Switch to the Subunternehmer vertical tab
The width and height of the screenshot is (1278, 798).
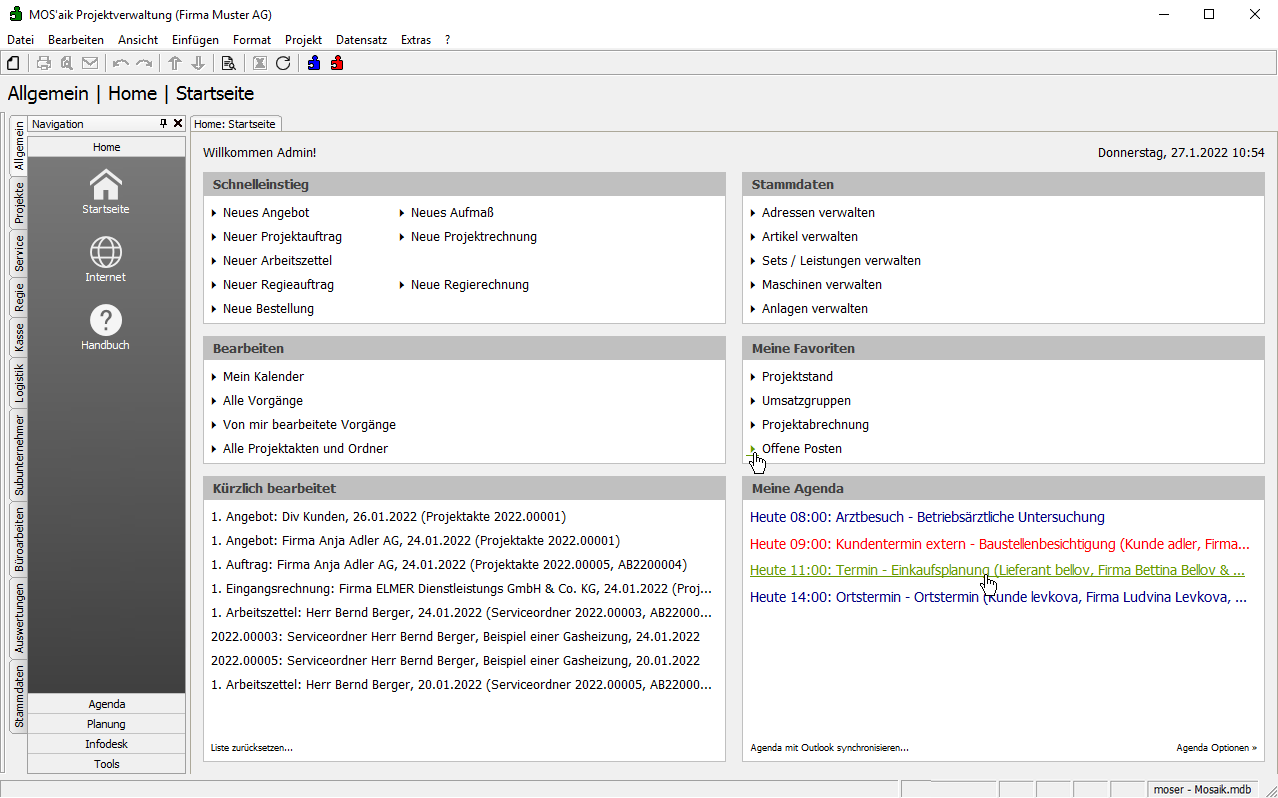[19, 455]
